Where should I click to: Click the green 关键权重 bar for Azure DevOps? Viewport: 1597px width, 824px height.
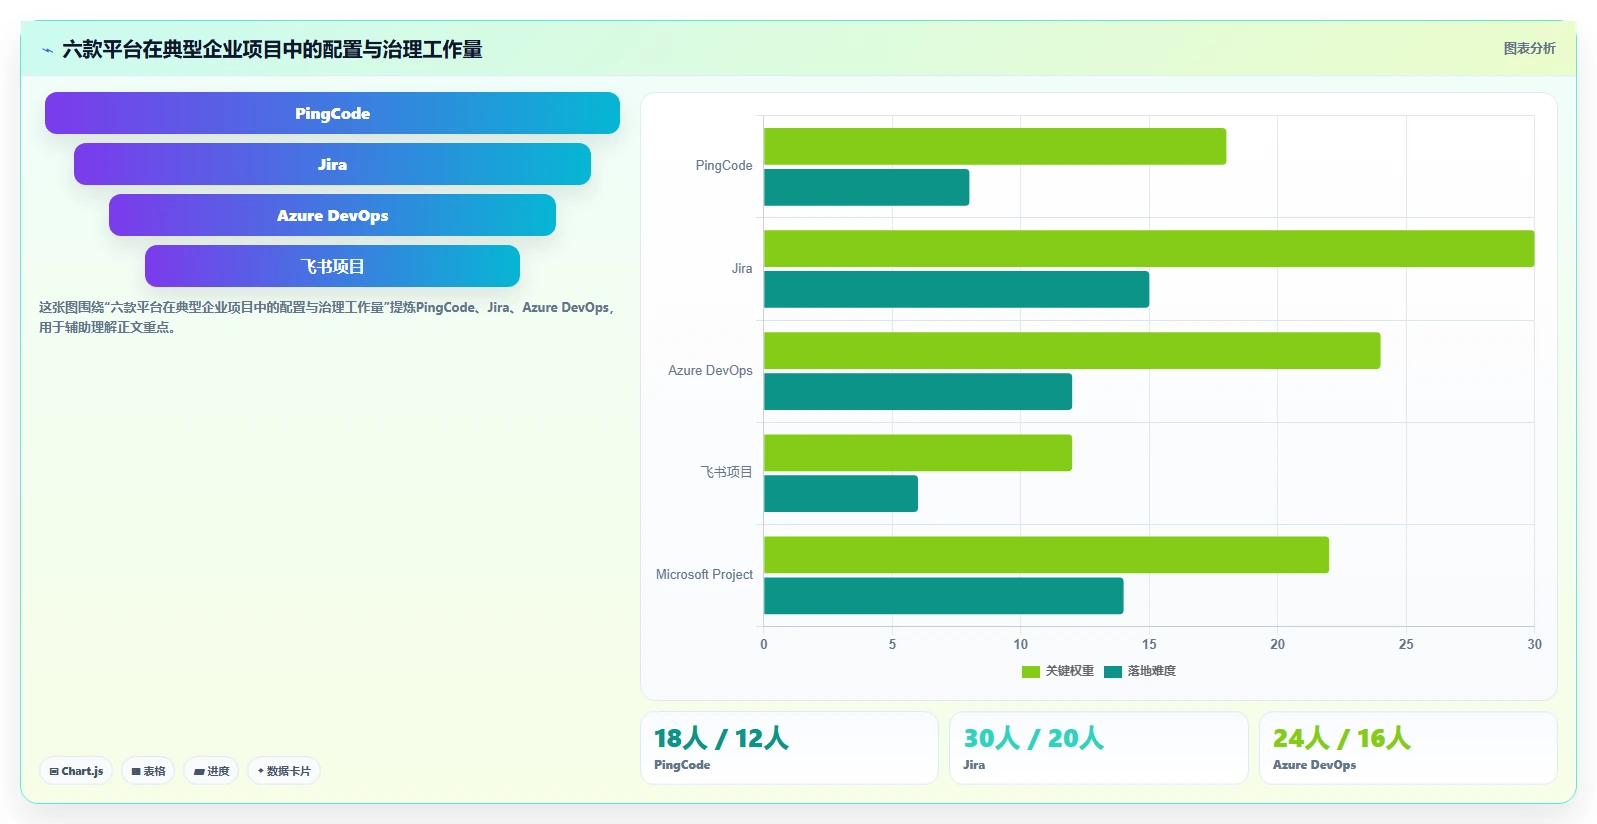tap(1072, 350)
